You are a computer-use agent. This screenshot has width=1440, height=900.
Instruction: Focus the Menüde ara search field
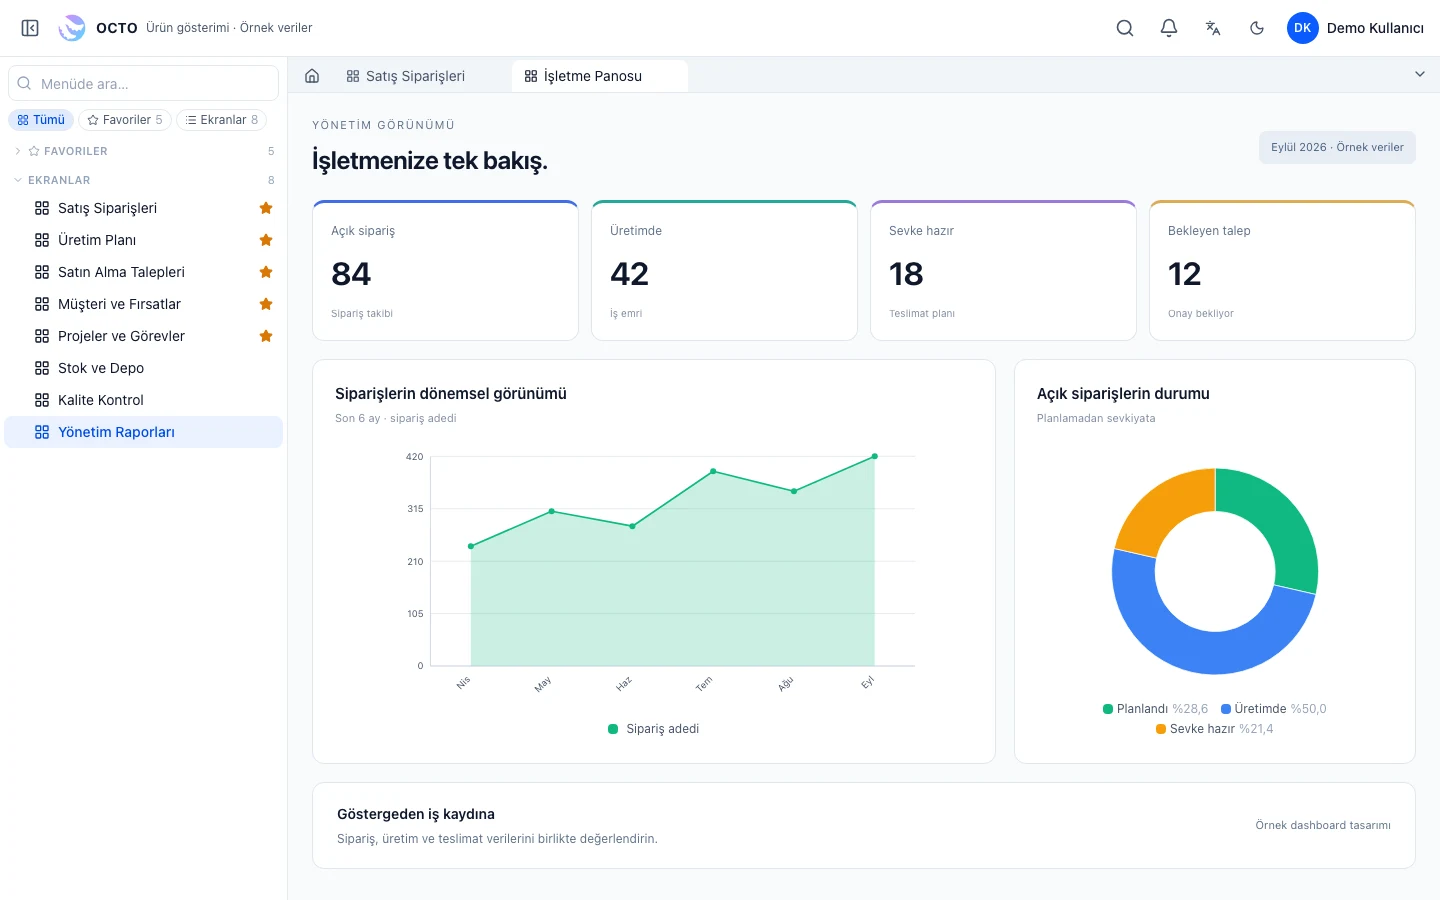(x=143, y=83)
